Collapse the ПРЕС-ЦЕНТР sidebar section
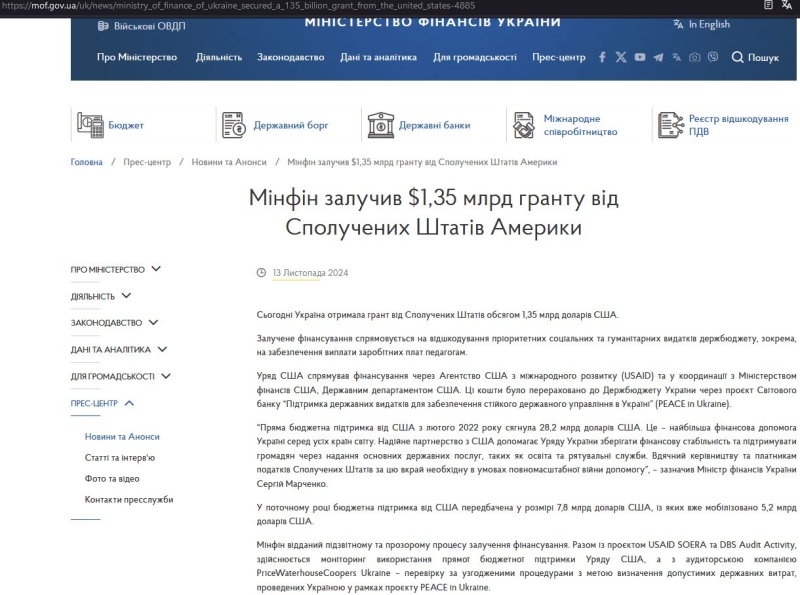This screenshot has height=595, width=800. [129, 403]
